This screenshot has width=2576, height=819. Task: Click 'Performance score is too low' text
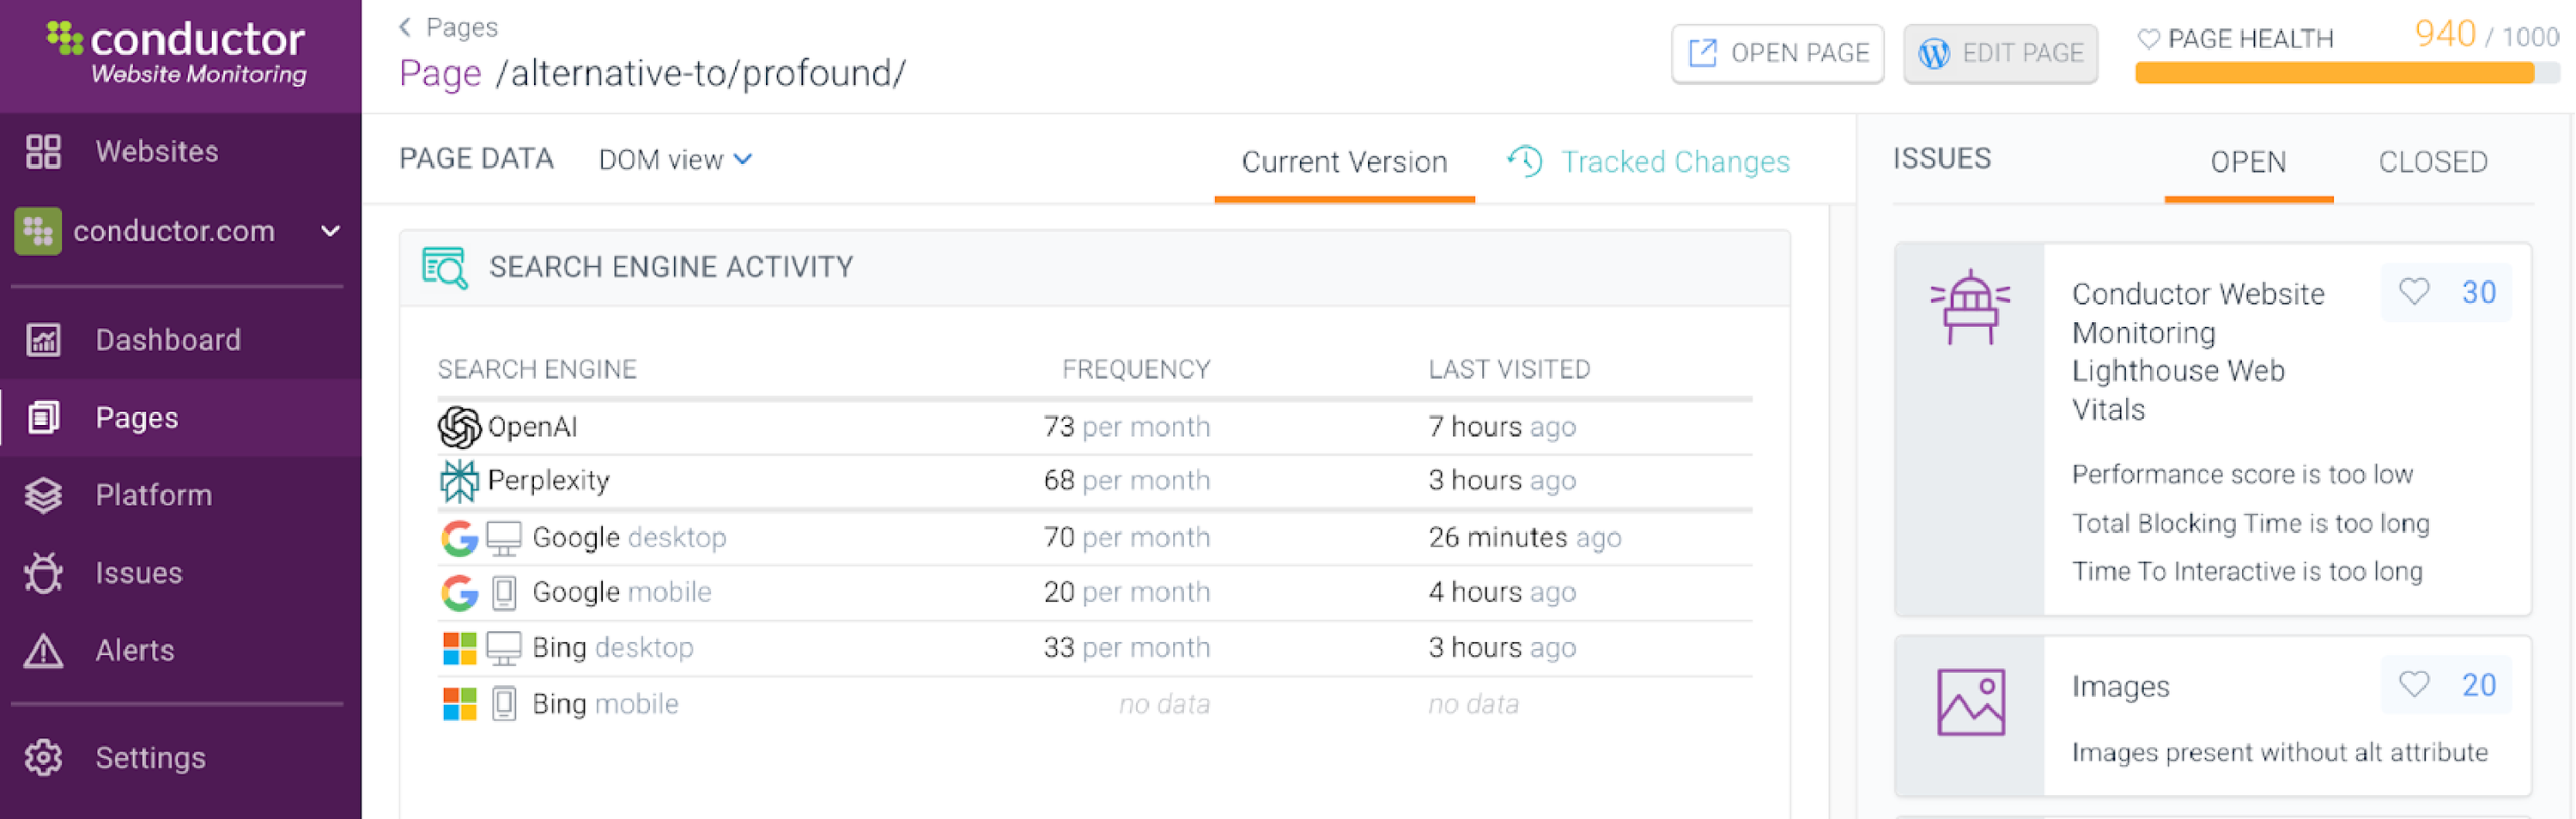click(2242, 474)
